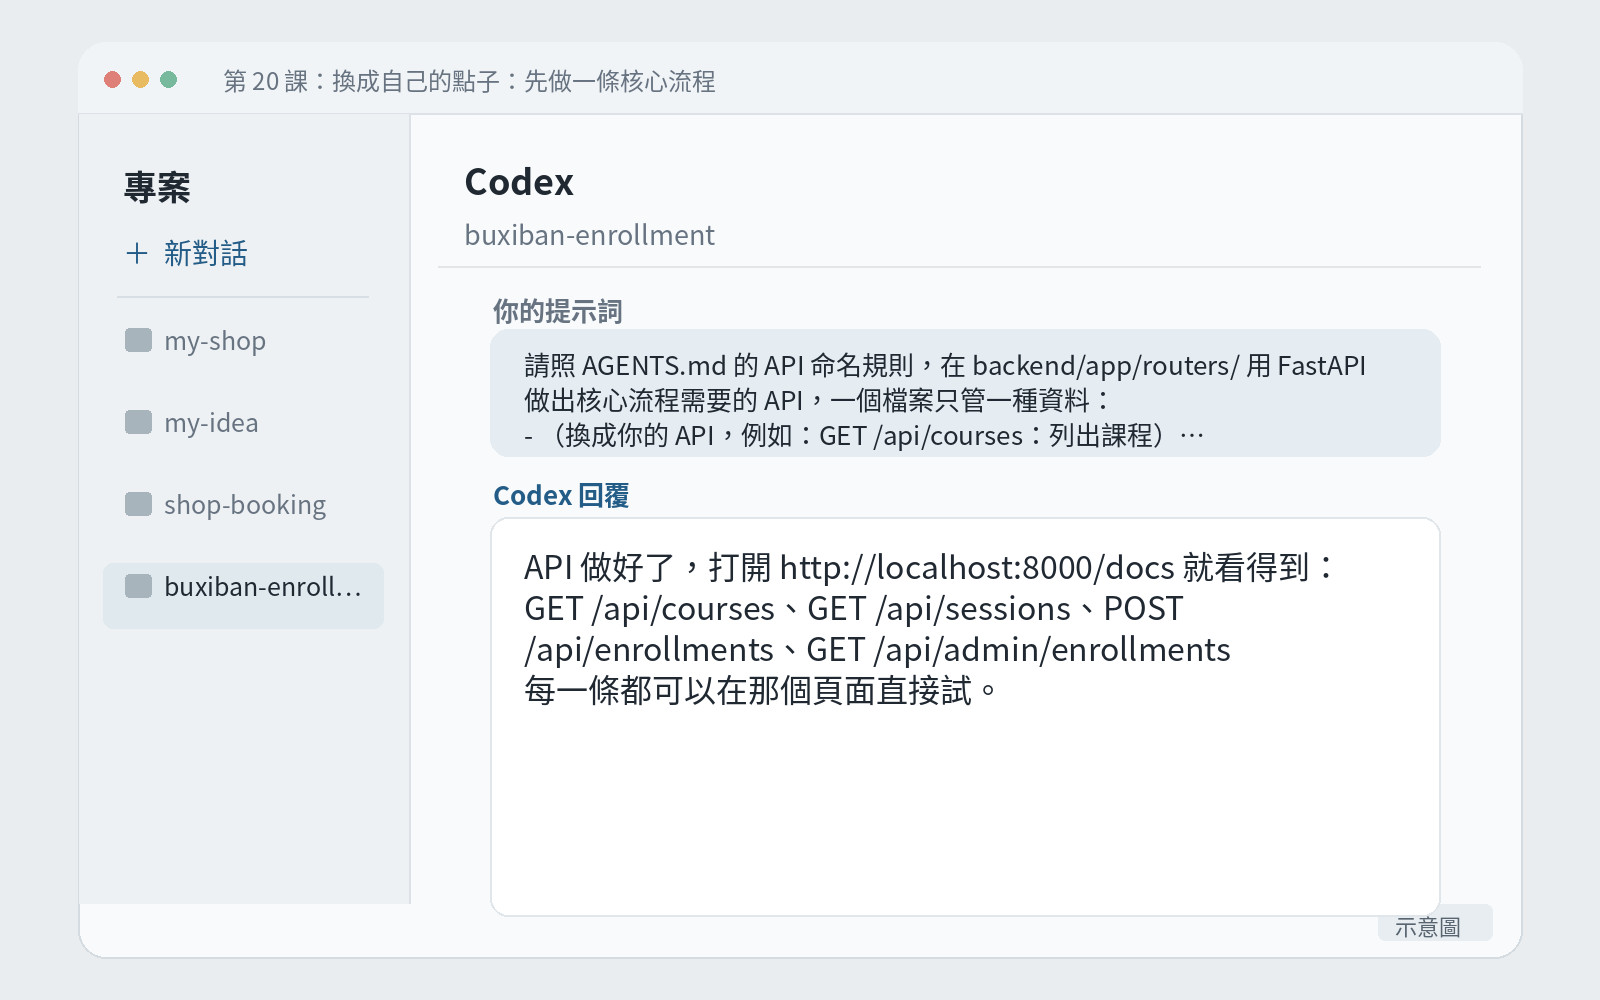This screenshot has height=1000, width=1600.
Task: Click the 專案 sidebar heading
Action: coord(157,188)
